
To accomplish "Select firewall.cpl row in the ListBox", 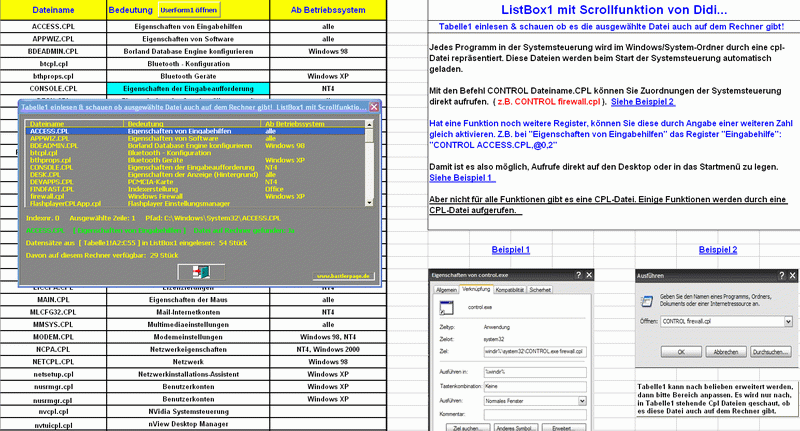I will (195, 196).
